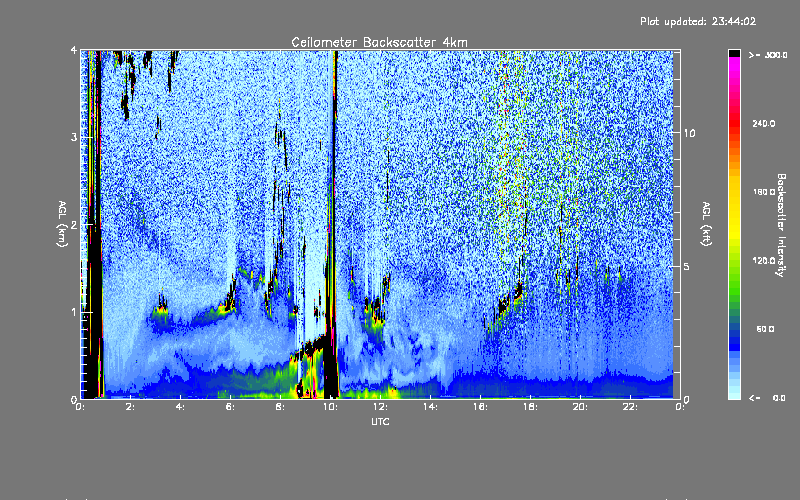Click the "Plot updated: 23:44:02" timestamp

[x=698, y=21]
